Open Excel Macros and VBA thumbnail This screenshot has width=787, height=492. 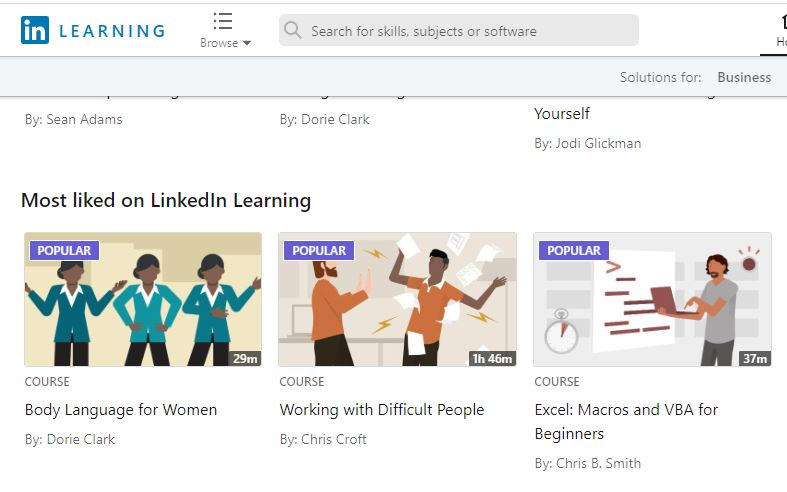click(652, 299)
